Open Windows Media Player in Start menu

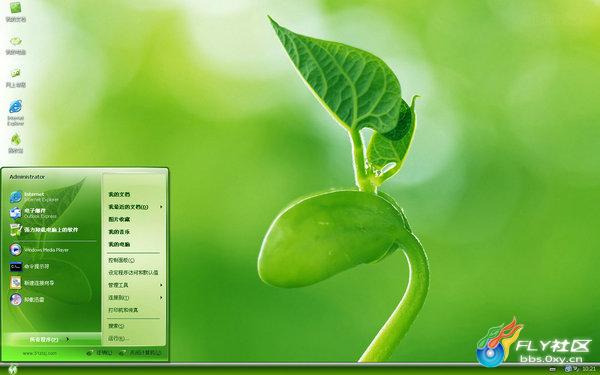tap(39, 250)
